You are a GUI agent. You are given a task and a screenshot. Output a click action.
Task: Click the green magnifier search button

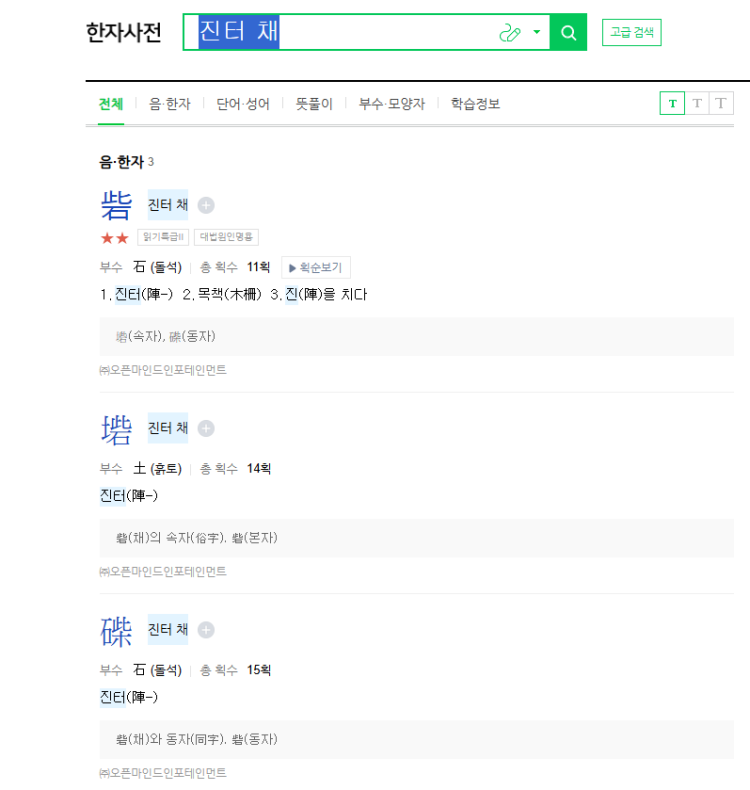point(568,32)
